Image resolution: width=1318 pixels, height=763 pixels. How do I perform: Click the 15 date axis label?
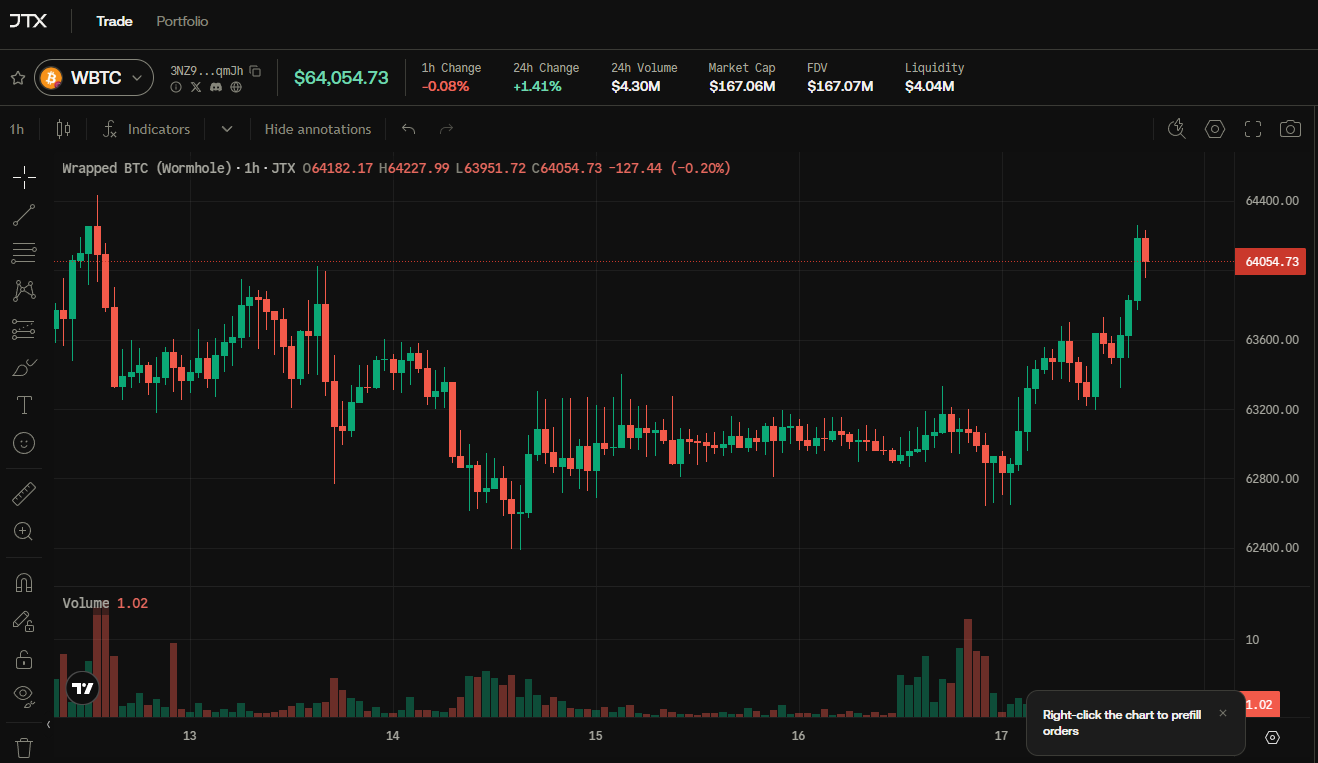[x=595, y=736]
